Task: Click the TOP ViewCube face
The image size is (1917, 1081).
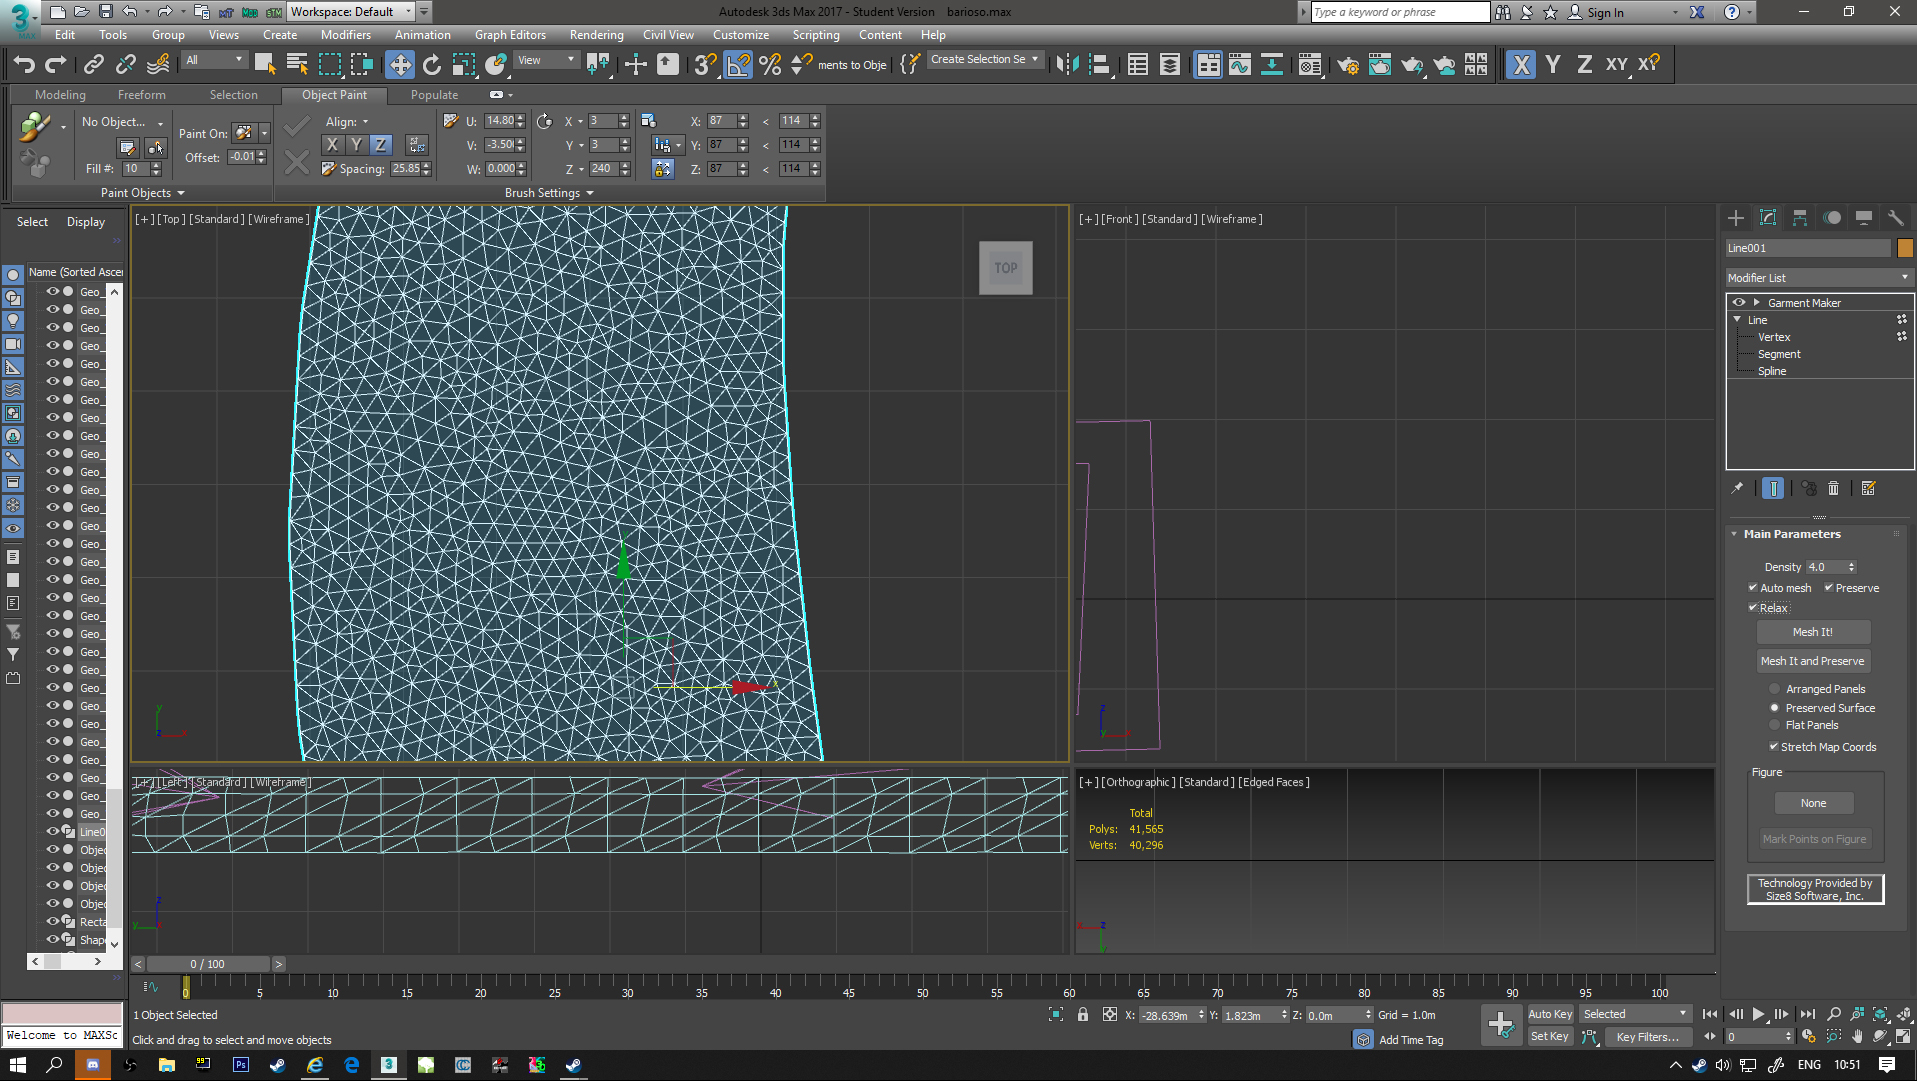Action: tap(1006, 268)
